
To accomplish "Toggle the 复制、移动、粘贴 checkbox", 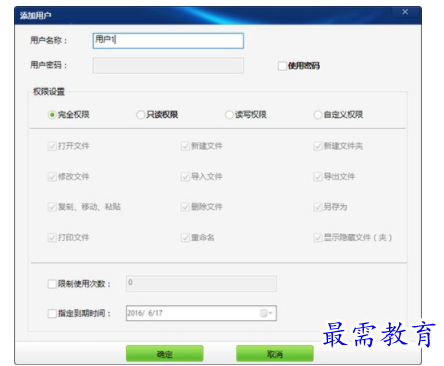I will click(52, 207).
